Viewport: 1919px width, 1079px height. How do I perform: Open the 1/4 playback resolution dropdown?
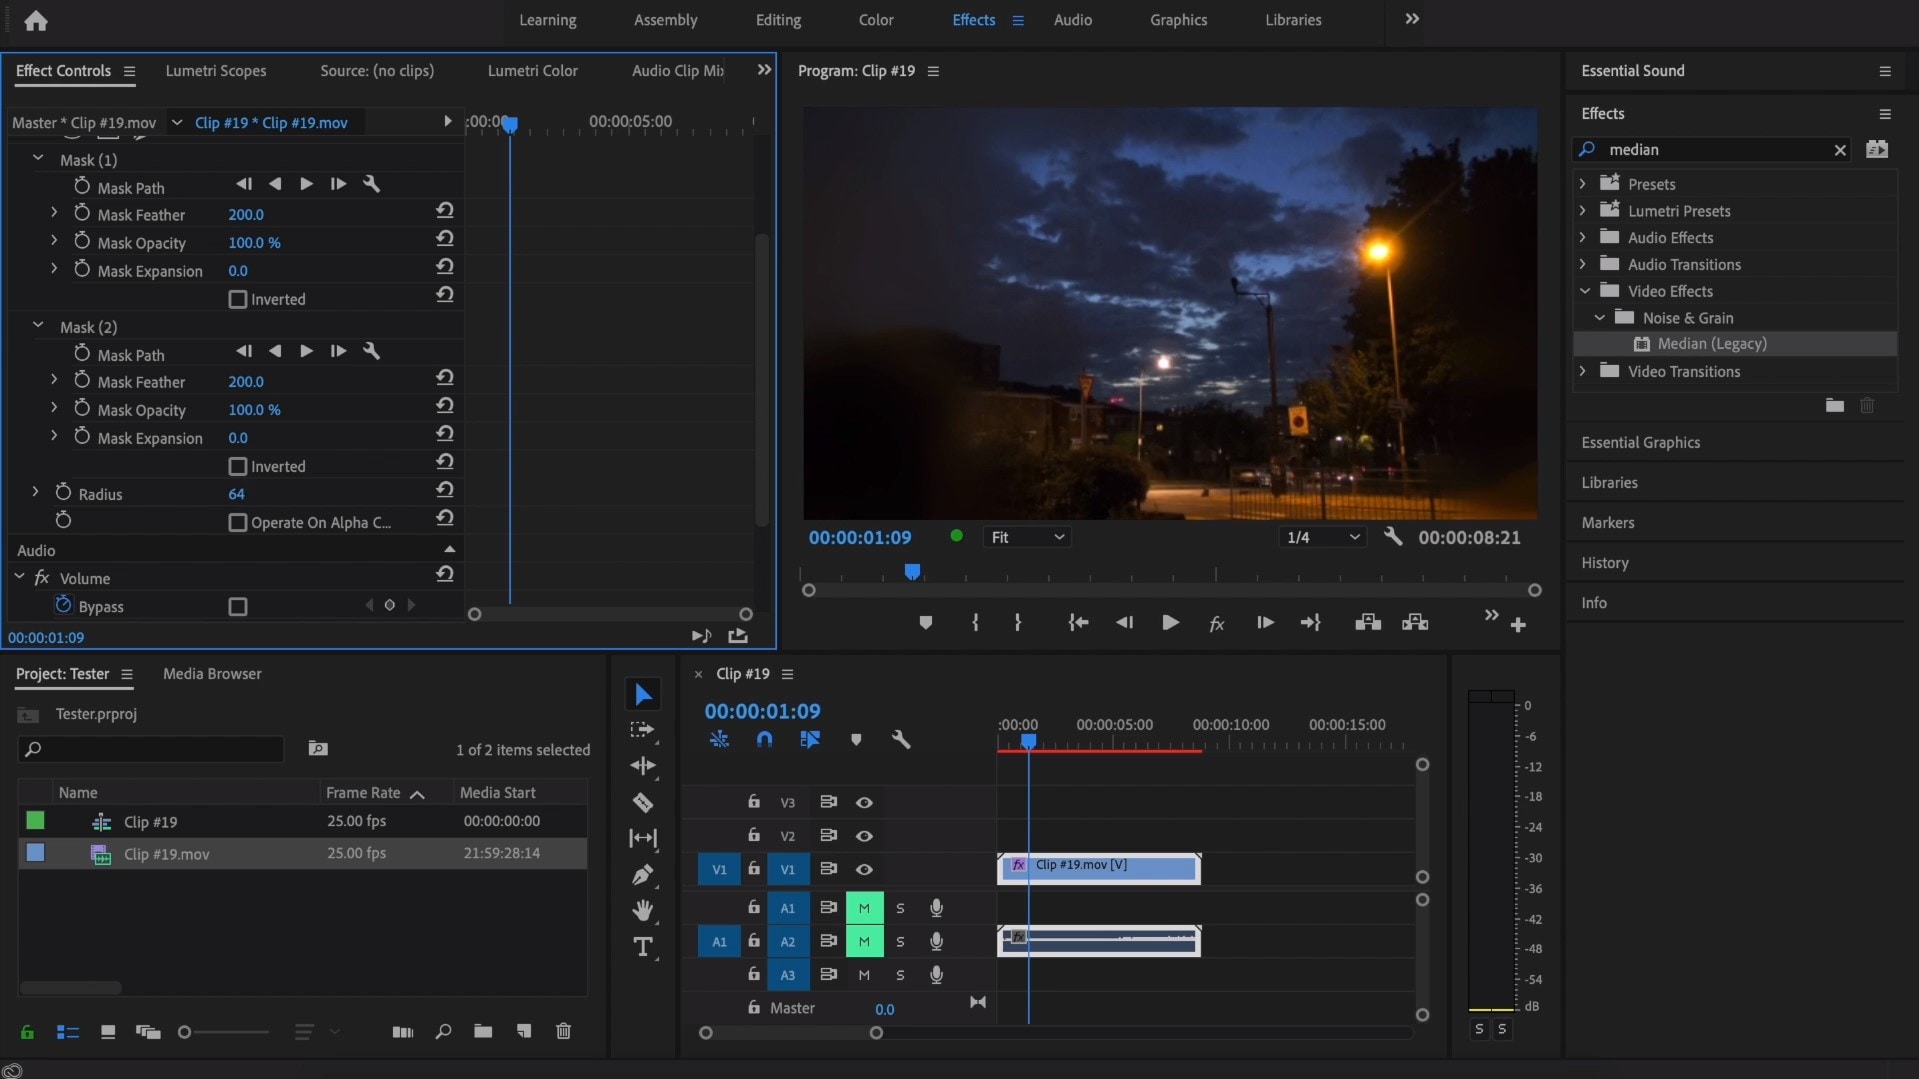1322,538
